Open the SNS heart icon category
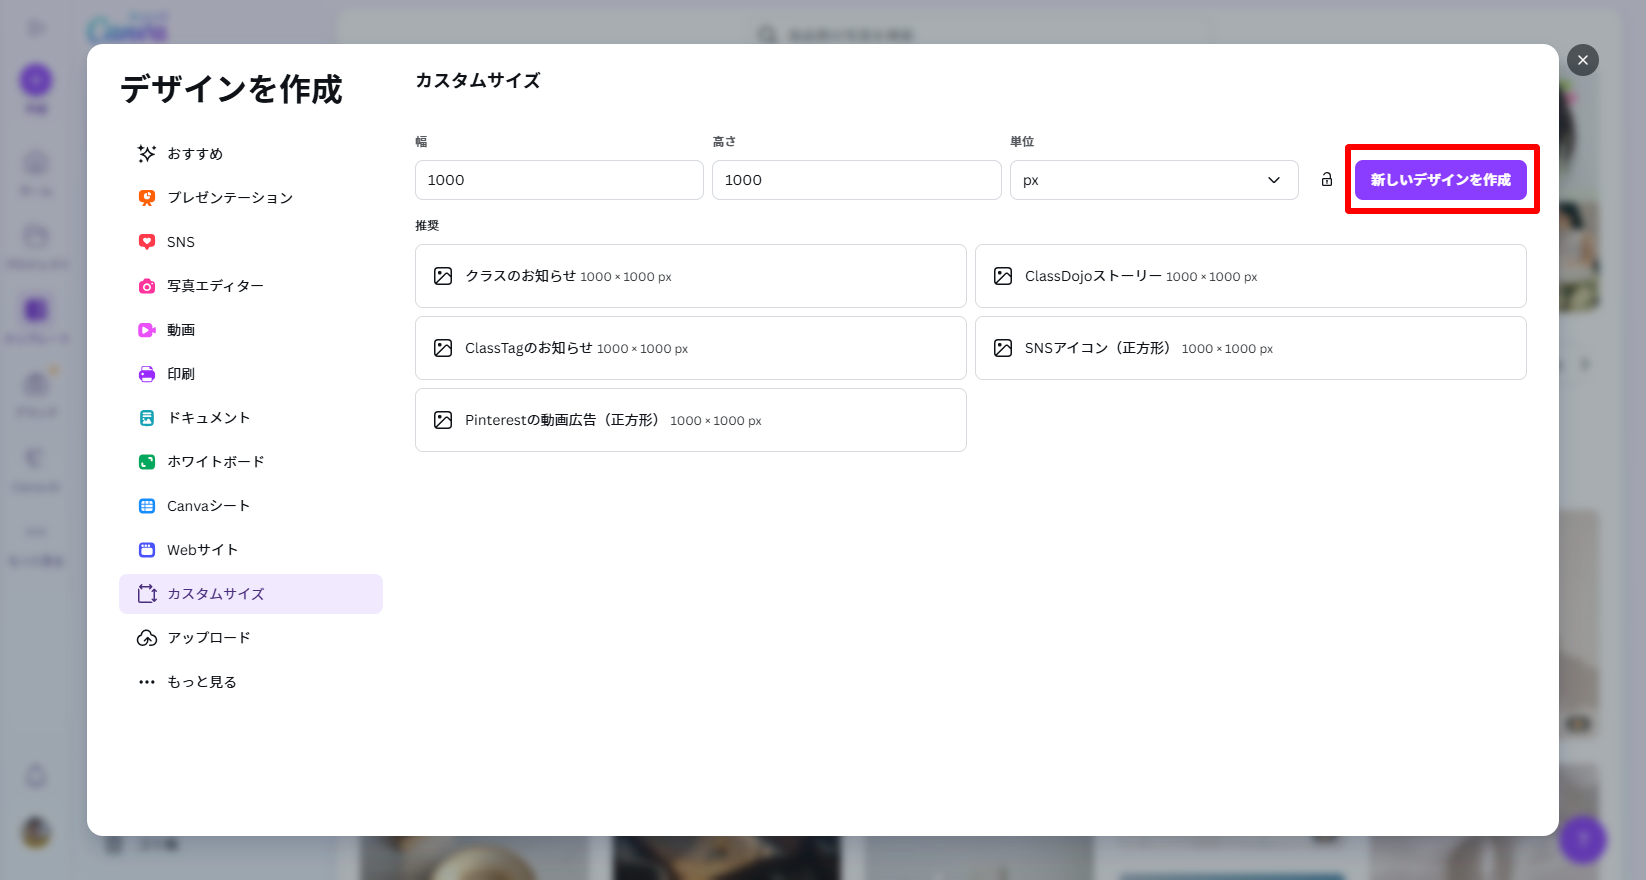The width and height of the screenshot is (1646, 880). click(147, 242)
